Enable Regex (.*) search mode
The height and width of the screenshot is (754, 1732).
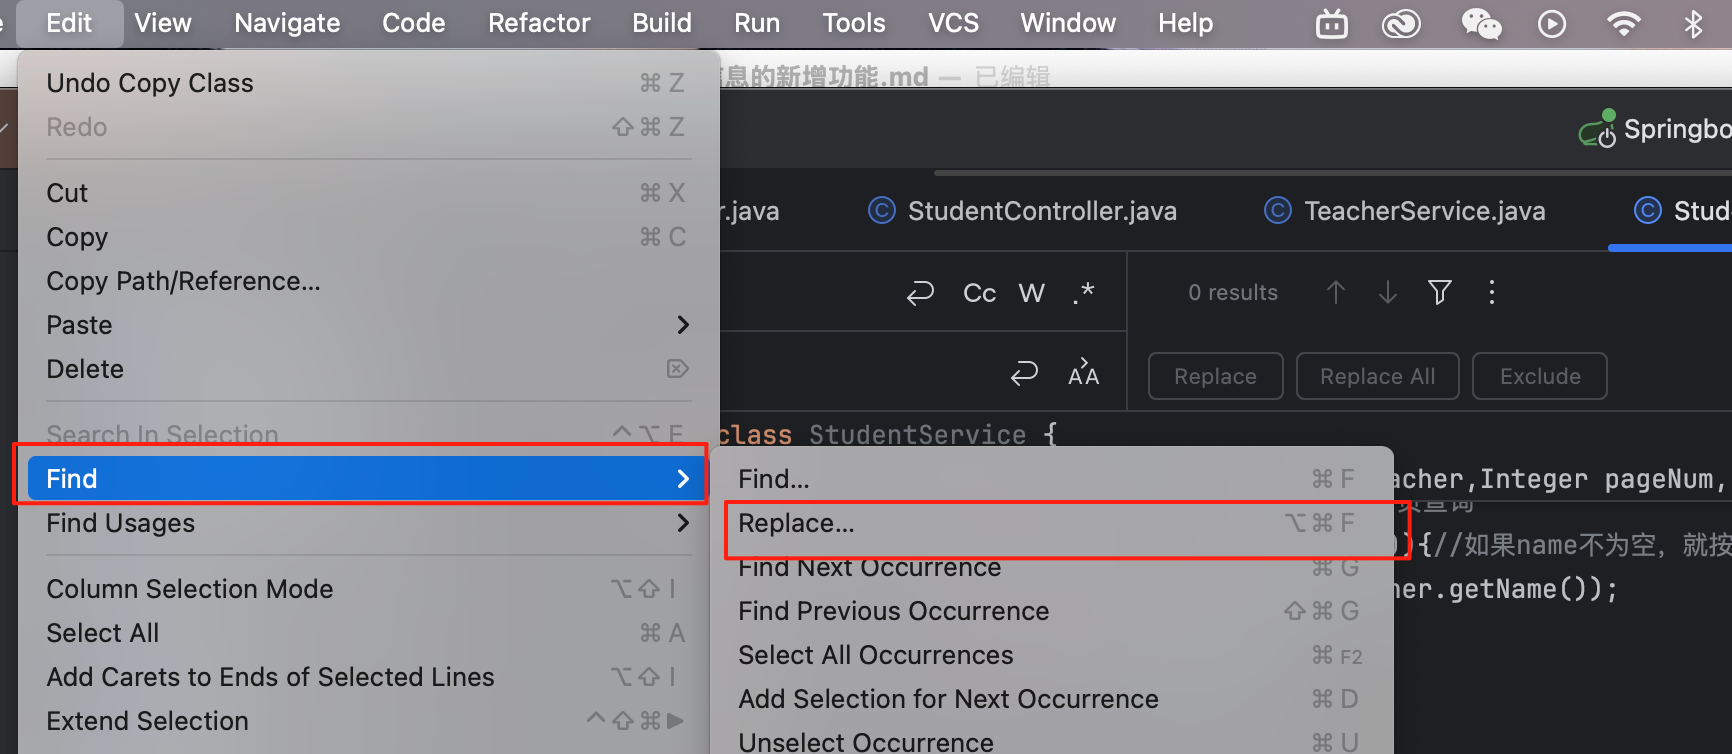coord(1083,292)
